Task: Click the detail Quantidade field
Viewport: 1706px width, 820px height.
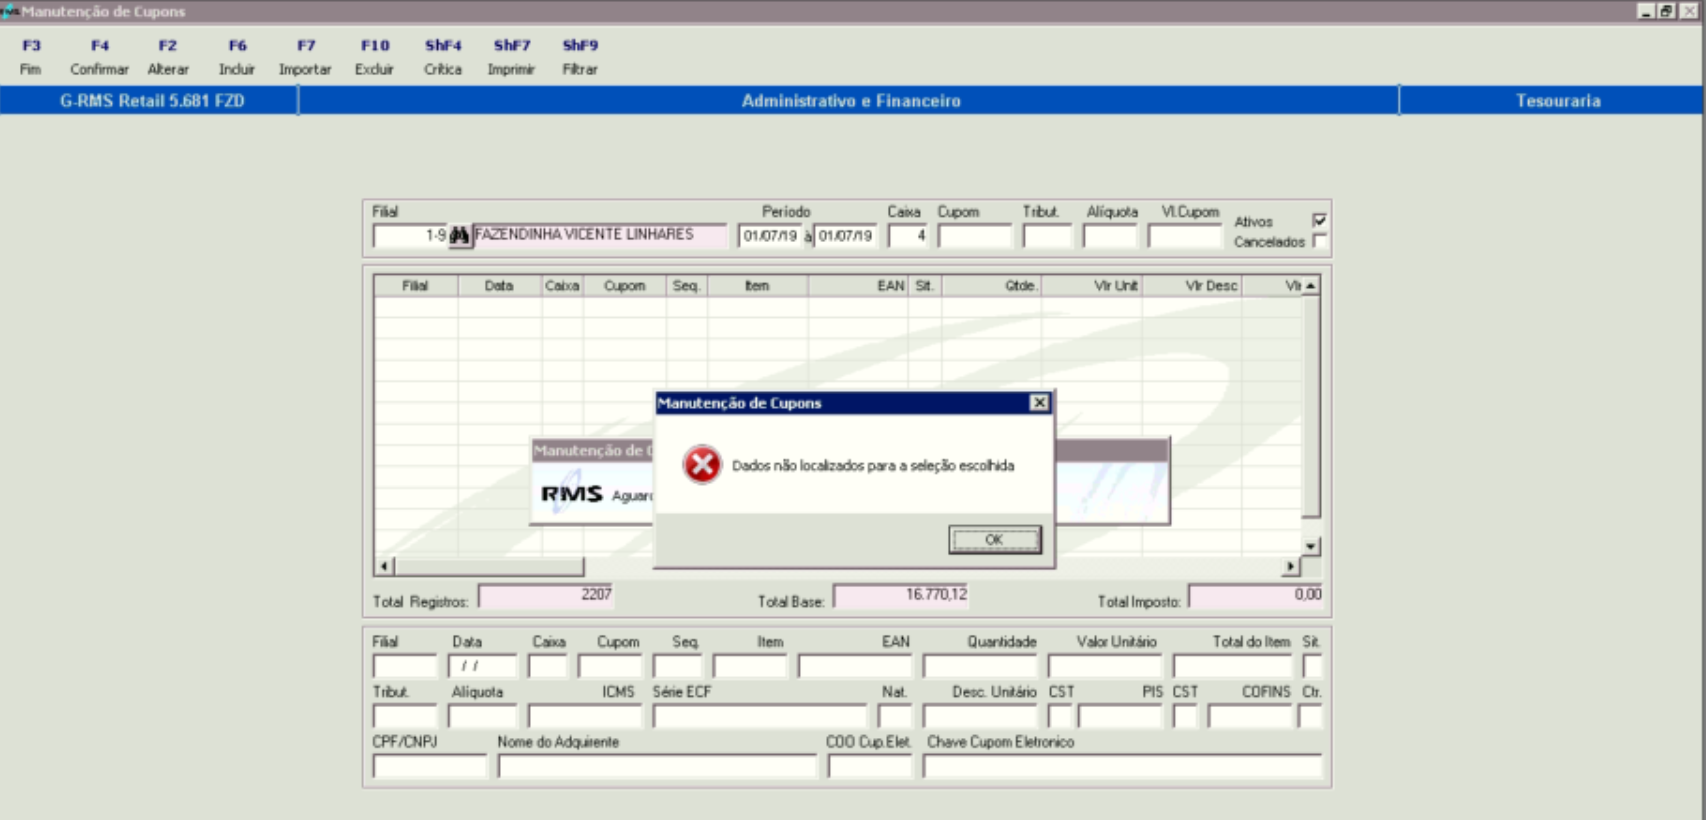Action: pos(980,666)
